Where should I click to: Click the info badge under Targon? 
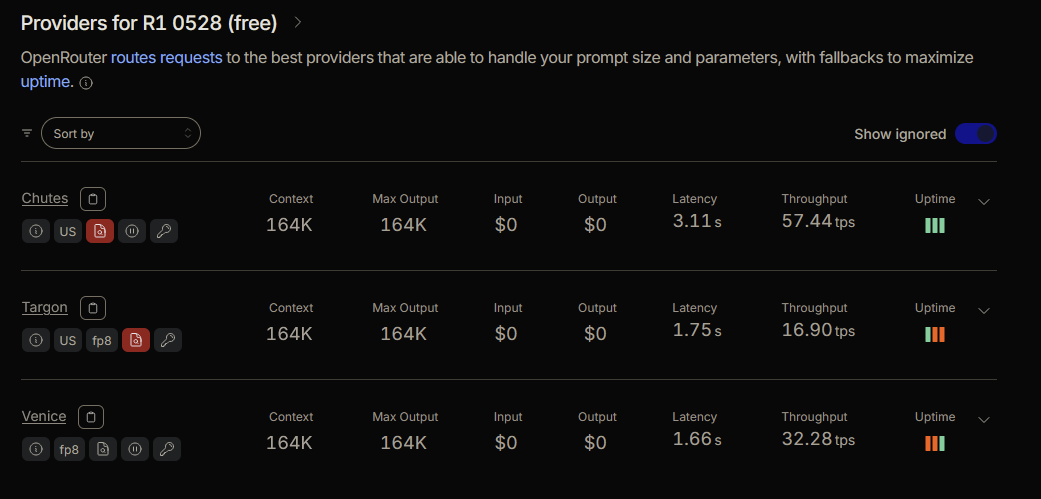coord(36,340)
